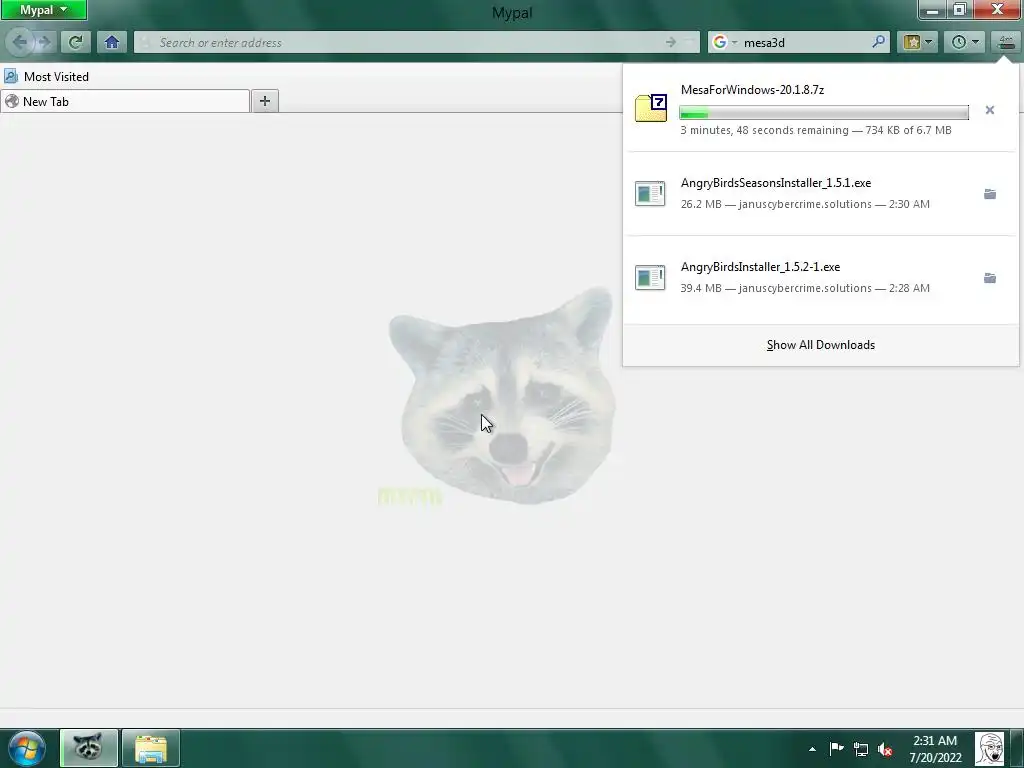Viewport: 1024px width, 768px height.
Task: Reload the current page
Action: click(x=76, y=42)
